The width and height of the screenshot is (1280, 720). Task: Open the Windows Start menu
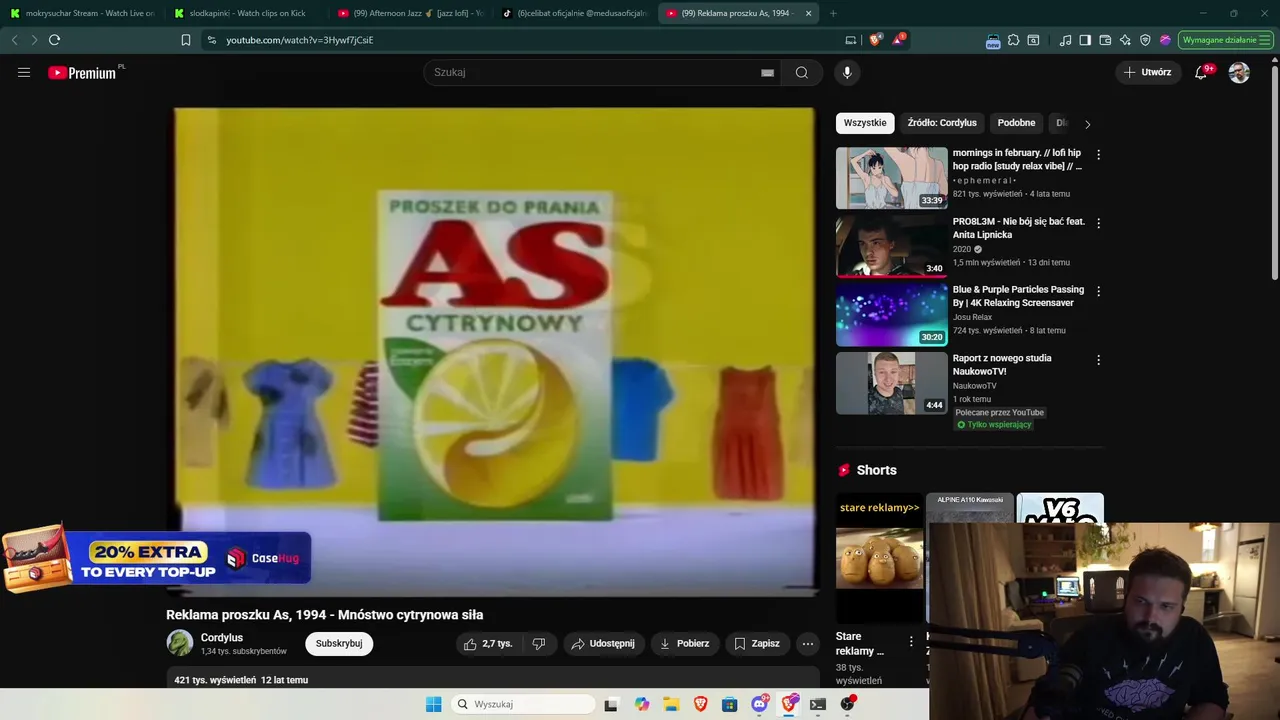point(434,704)
